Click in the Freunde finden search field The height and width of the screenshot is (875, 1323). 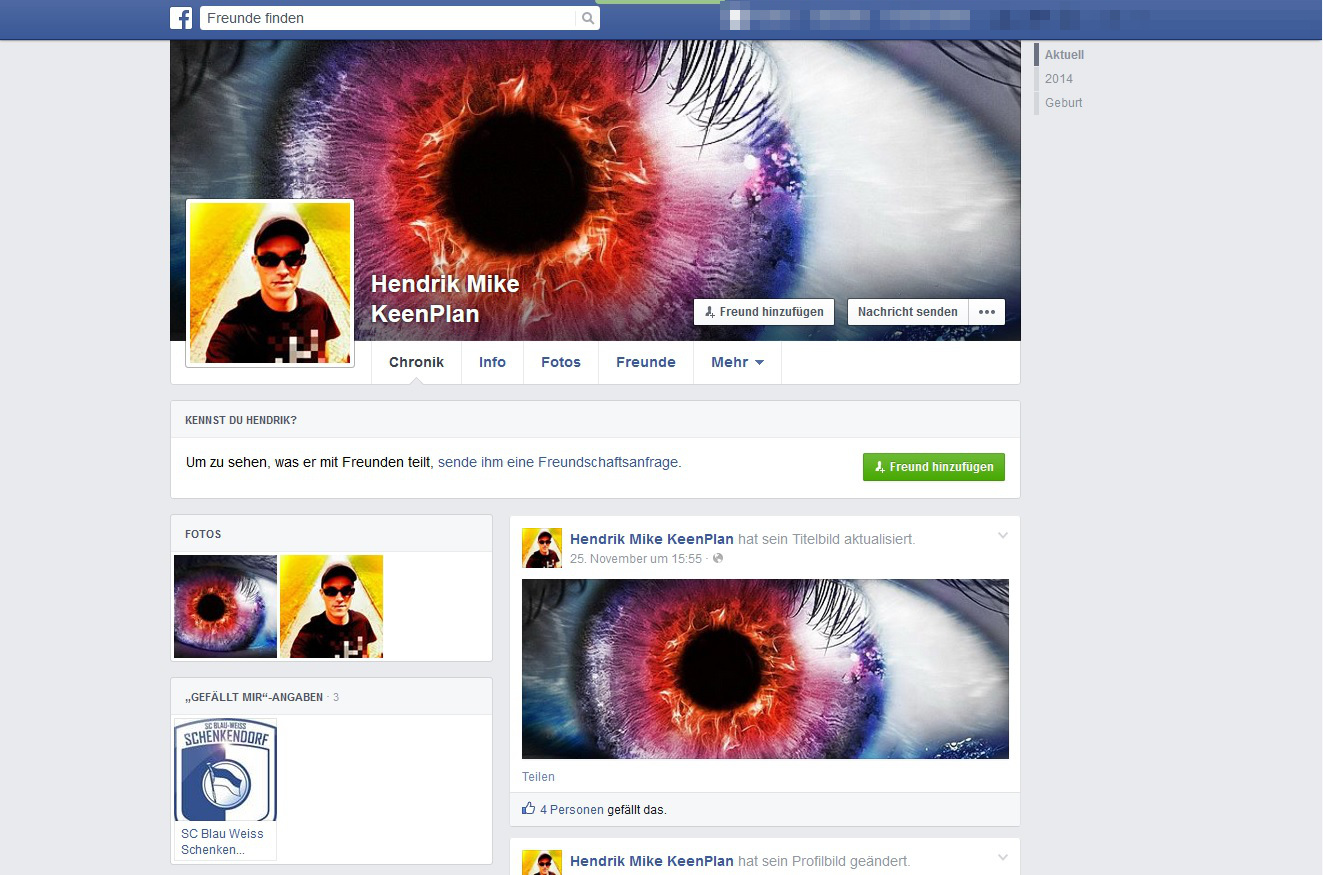pos(388,18)
